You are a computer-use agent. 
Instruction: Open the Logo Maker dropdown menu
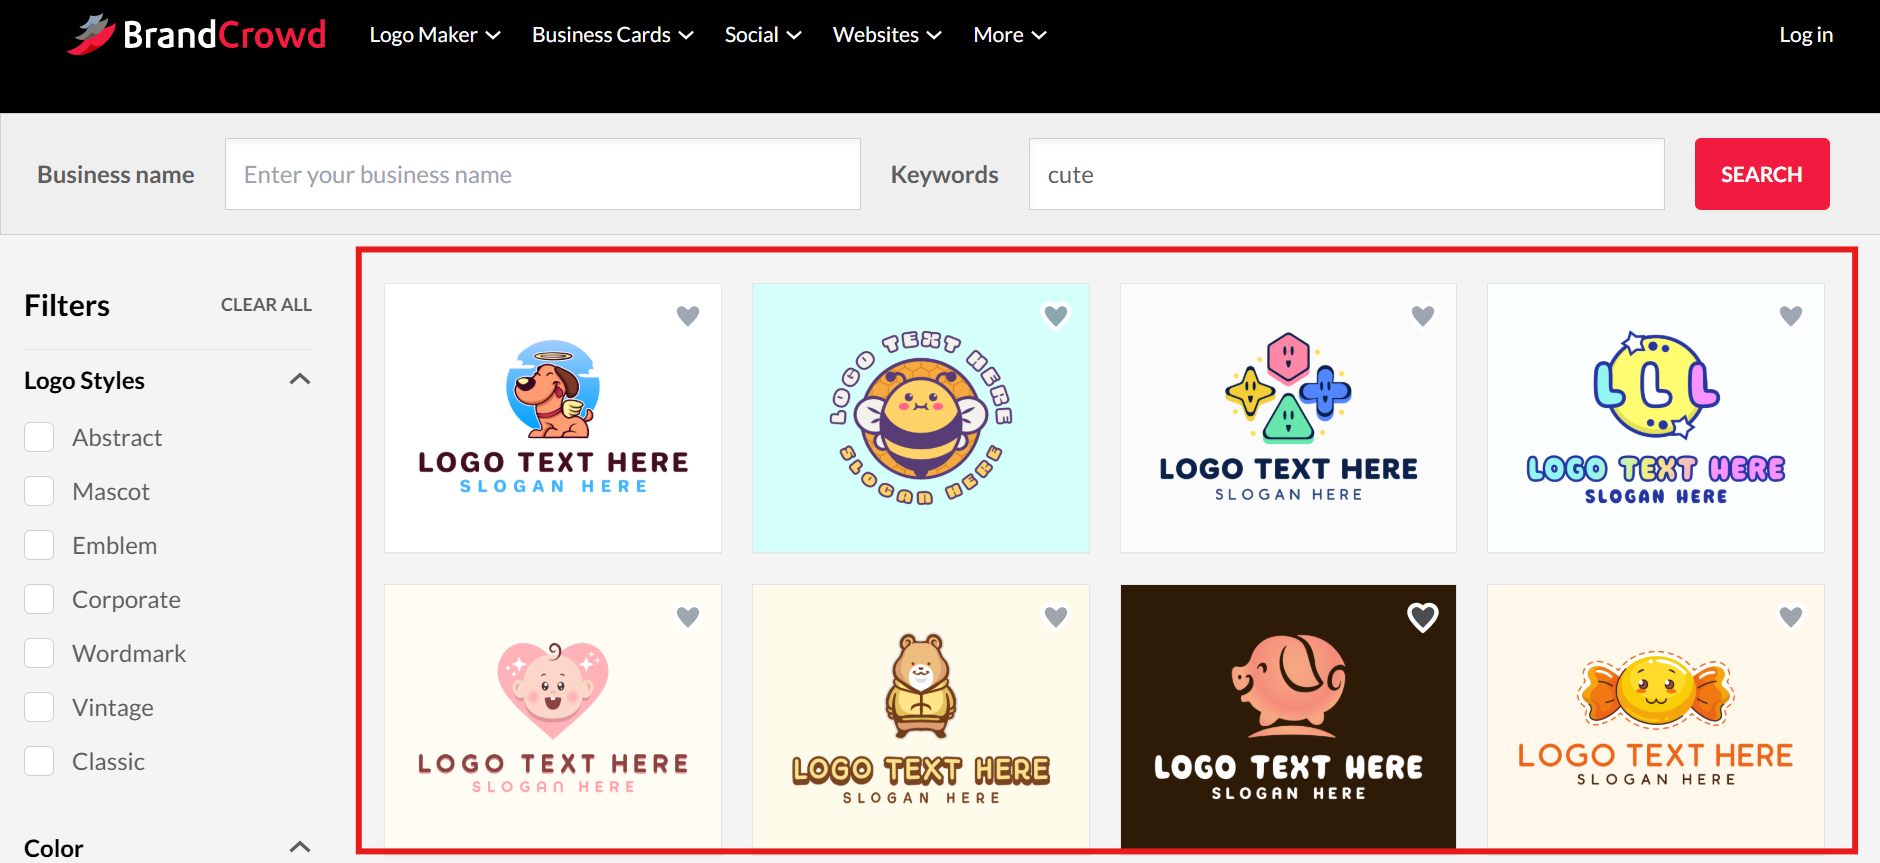pos(435,35)
